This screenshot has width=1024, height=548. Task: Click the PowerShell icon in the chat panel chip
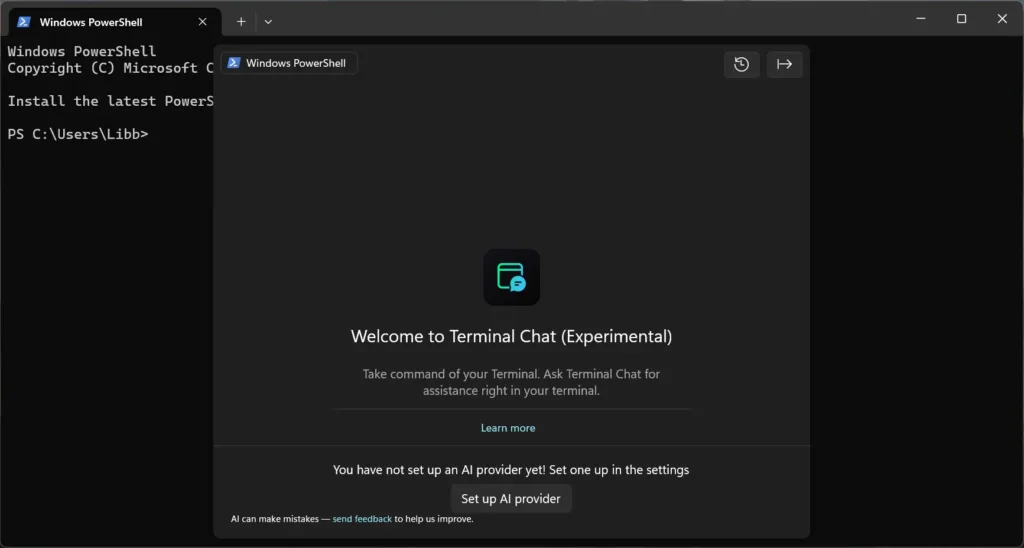pyautogui.click(x=234, y=63)
